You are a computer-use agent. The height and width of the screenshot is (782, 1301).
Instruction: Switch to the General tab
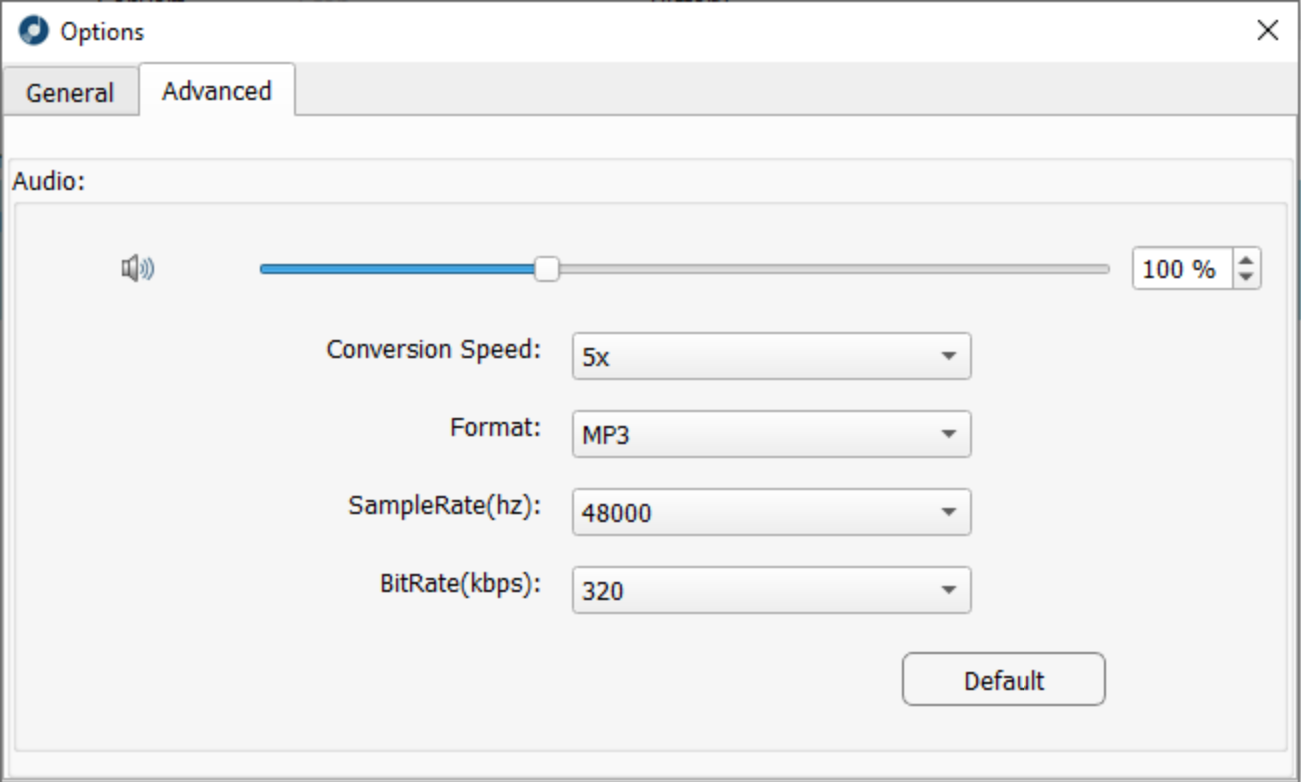70,94
